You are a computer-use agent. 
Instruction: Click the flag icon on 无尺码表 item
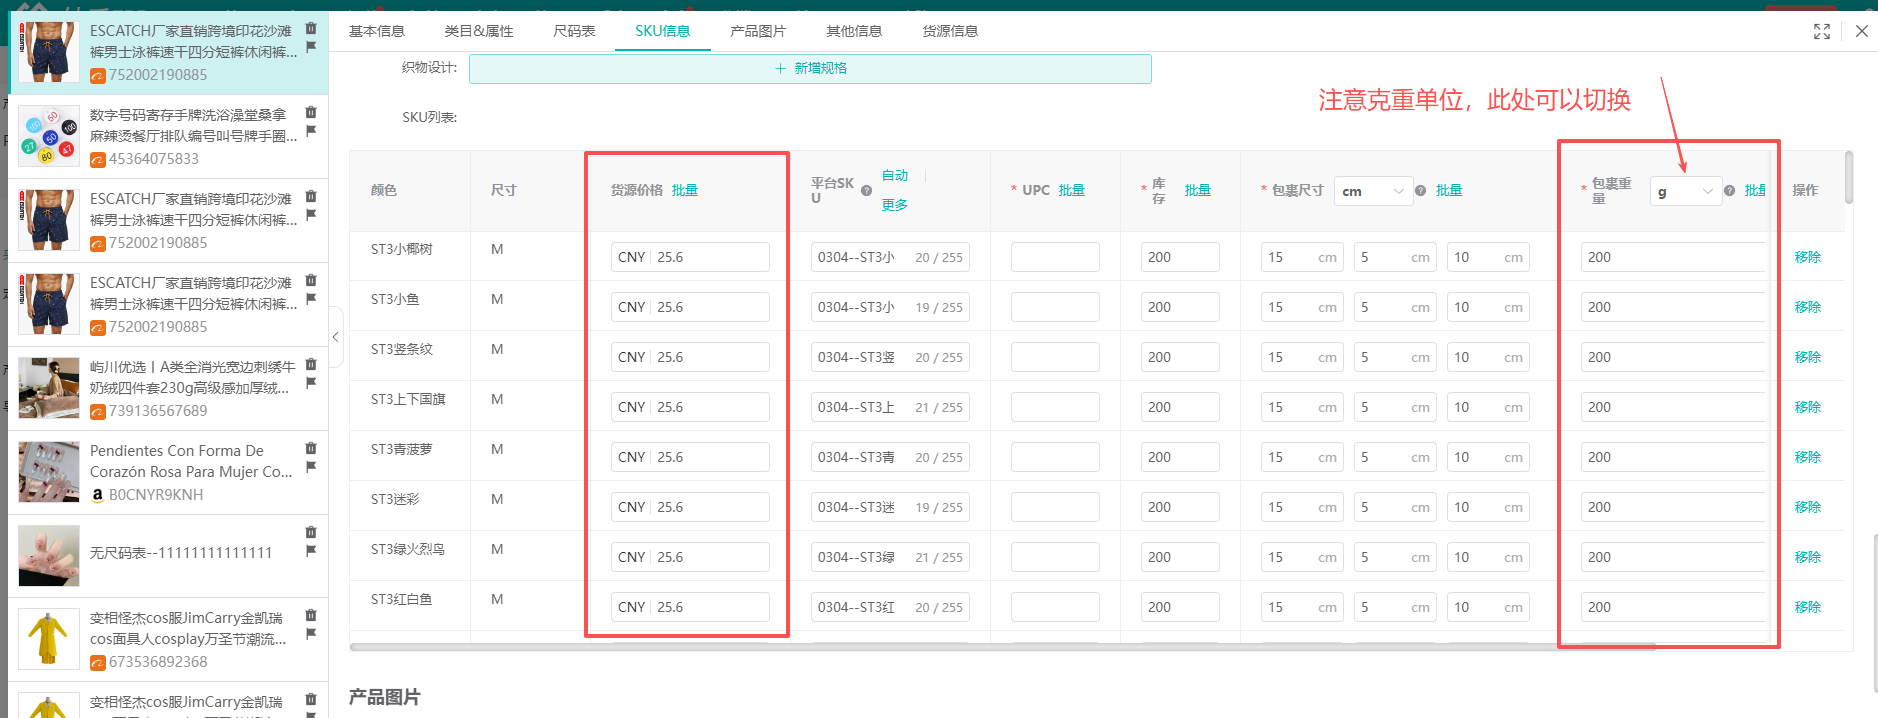(x=311, y=551)
